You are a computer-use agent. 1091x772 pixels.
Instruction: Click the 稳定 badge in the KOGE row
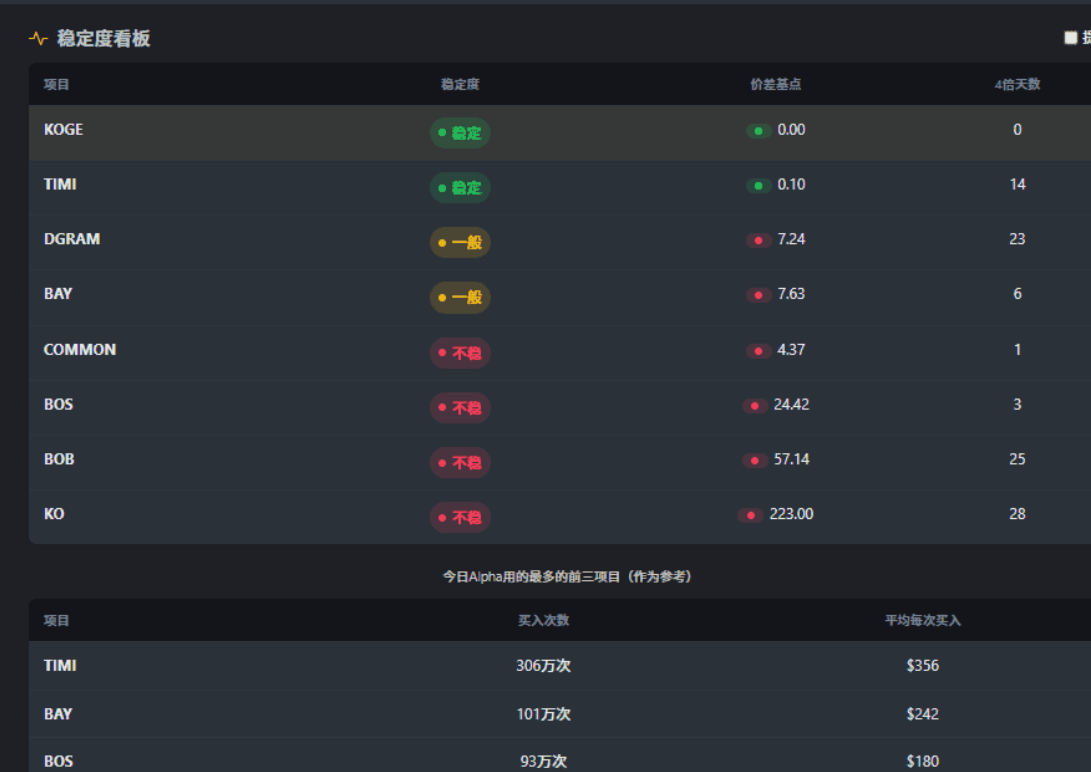460,132
